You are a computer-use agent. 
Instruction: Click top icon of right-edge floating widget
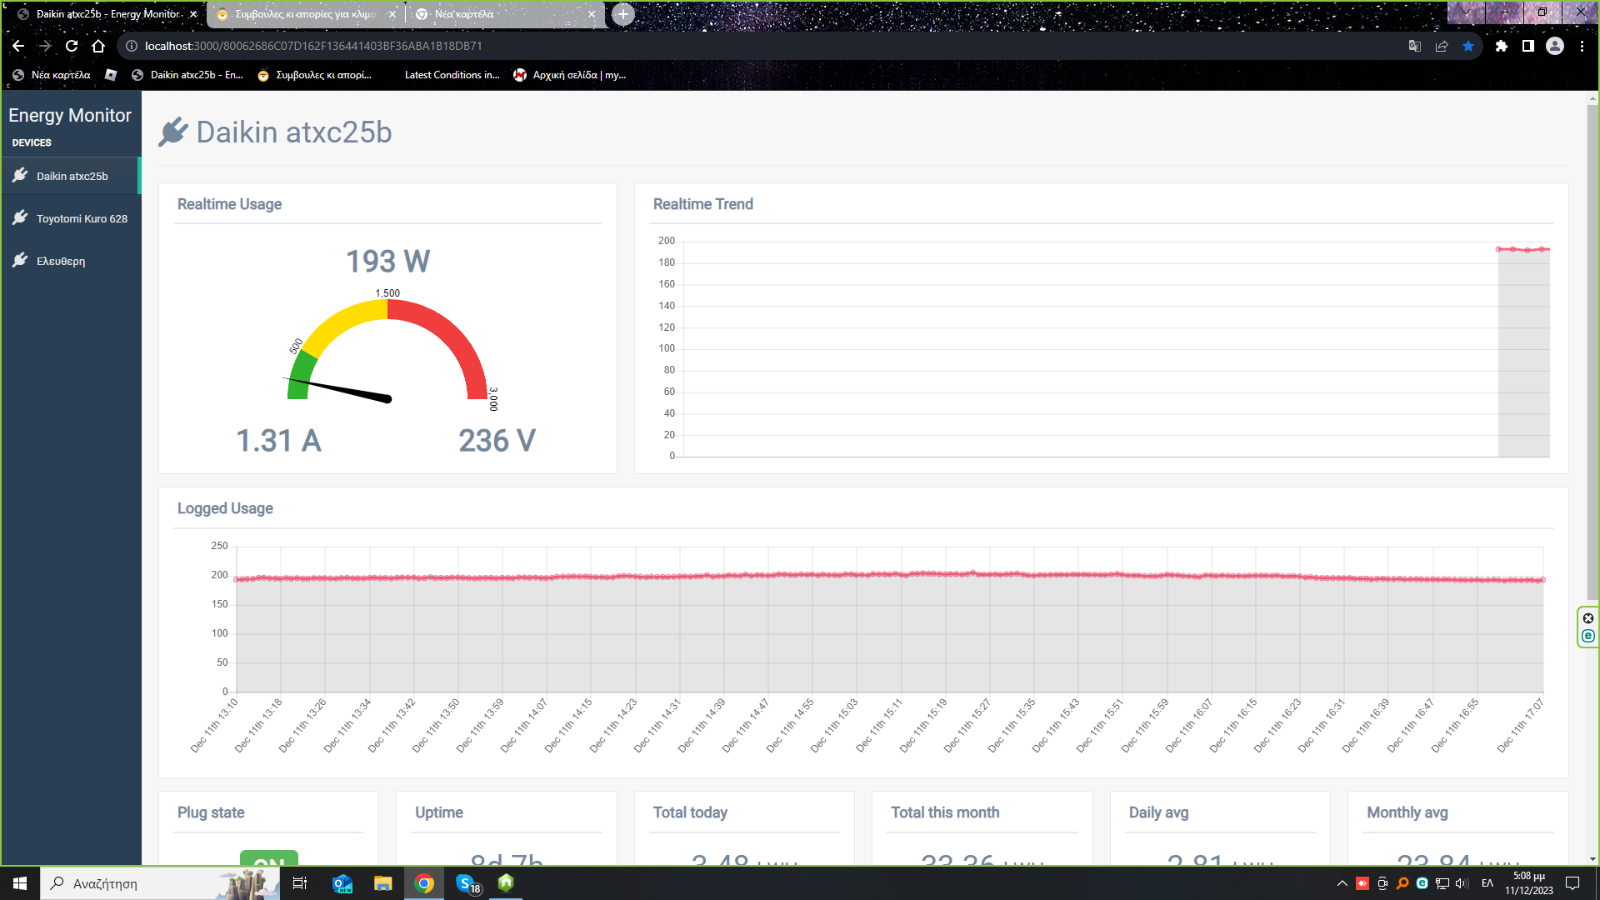[1588, 618]
